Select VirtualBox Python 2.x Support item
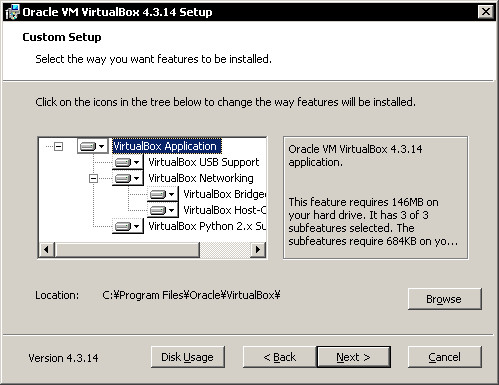 click(x=207, y=226)
